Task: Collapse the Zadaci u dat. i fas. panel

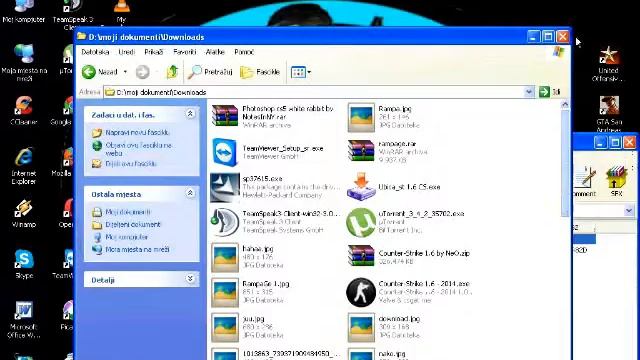Action: click(x=190, y=113)
